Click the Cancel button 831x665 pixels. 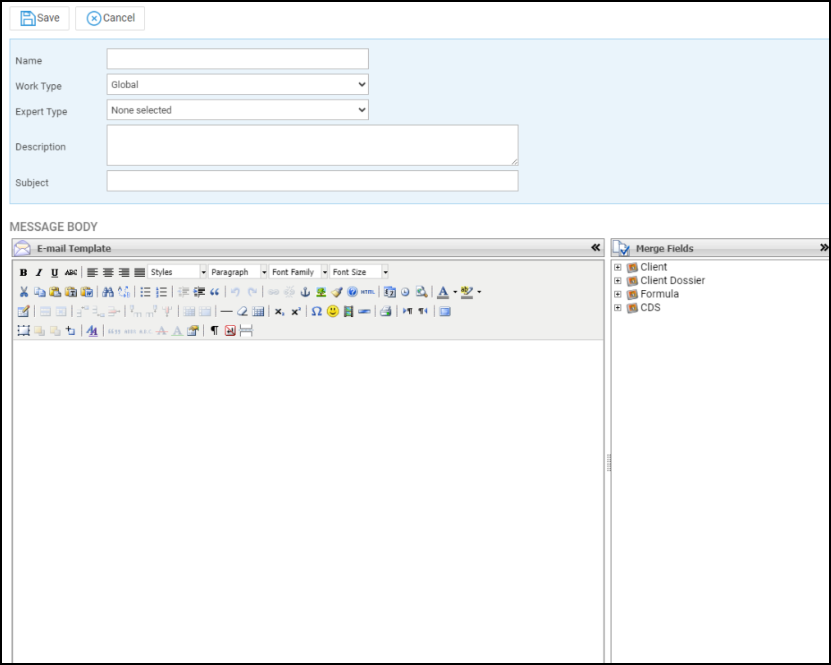tap(110, 18)
